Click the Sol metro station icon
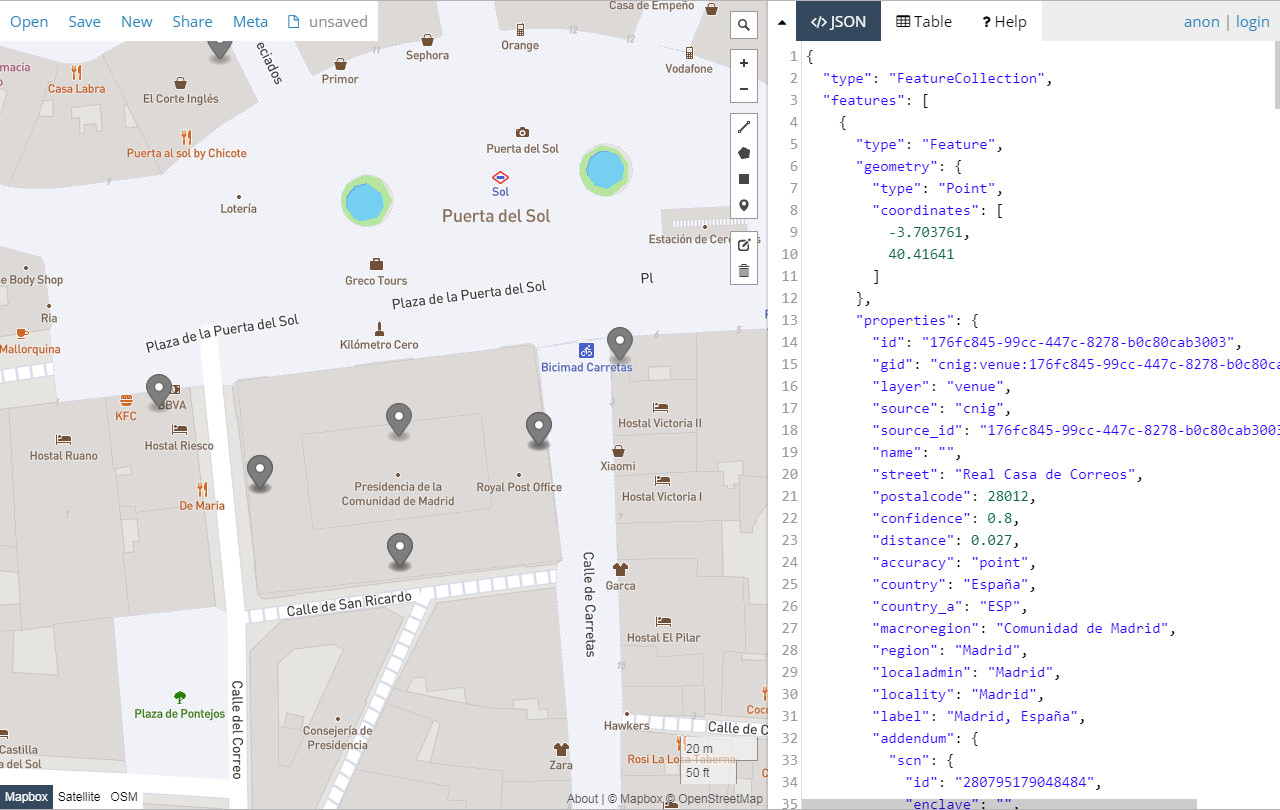 [x=501, y=177]
